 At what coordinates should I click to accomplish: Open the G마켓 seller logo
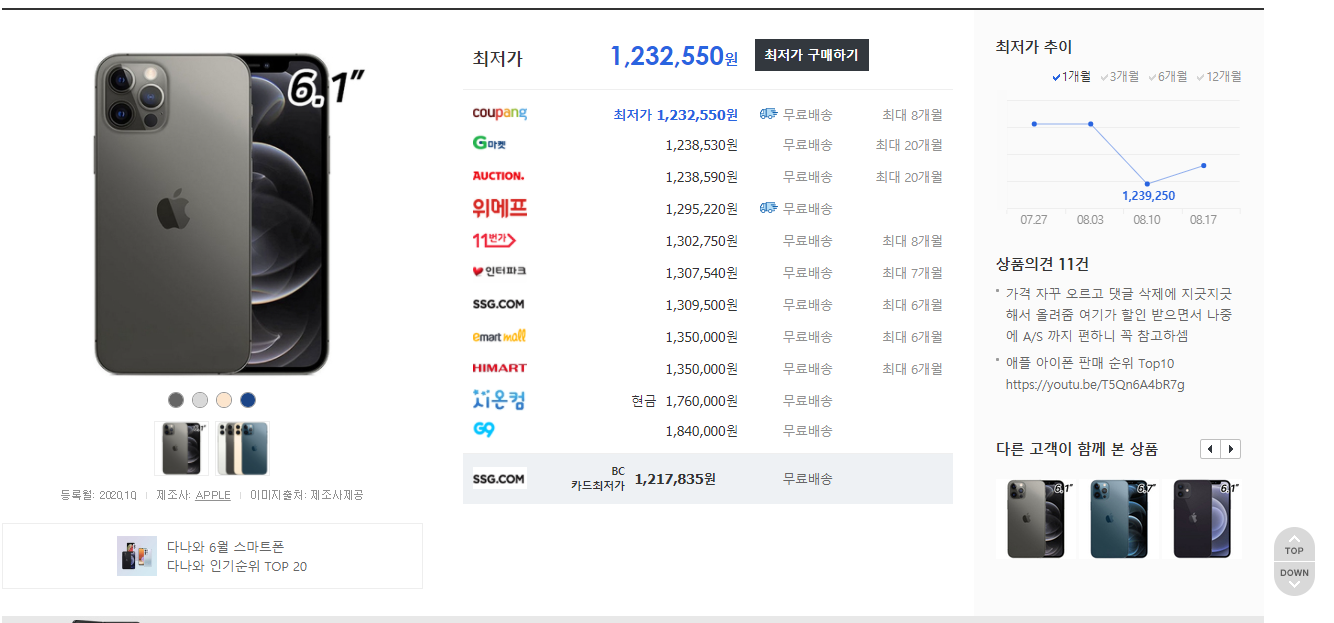[489, 144]
